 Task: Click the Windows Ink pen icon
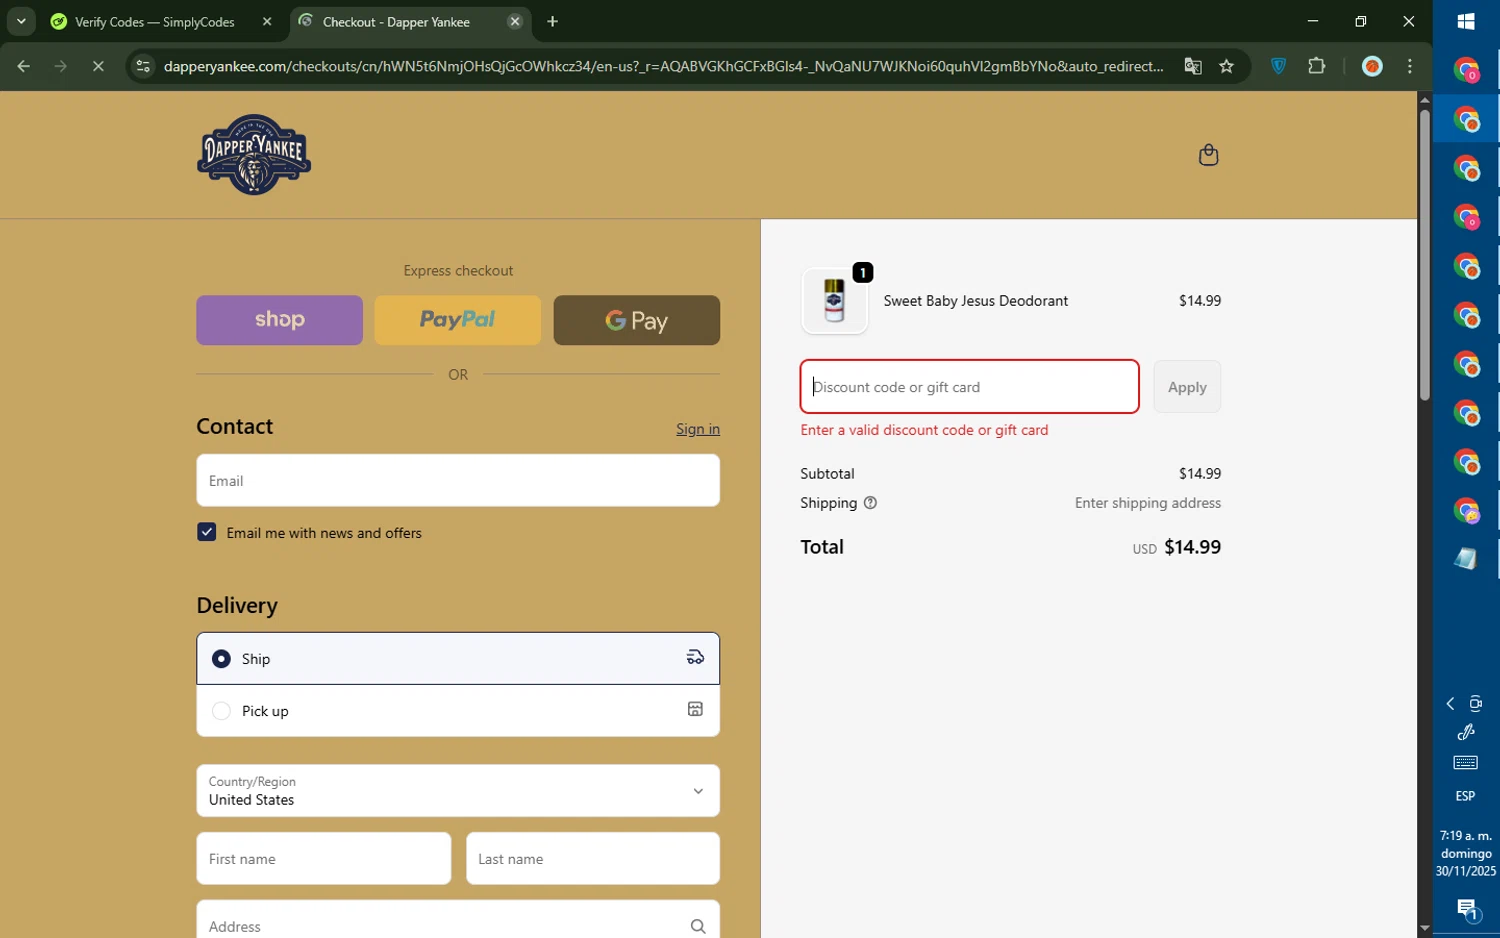pyautogui.click(x=1466, y=733)
